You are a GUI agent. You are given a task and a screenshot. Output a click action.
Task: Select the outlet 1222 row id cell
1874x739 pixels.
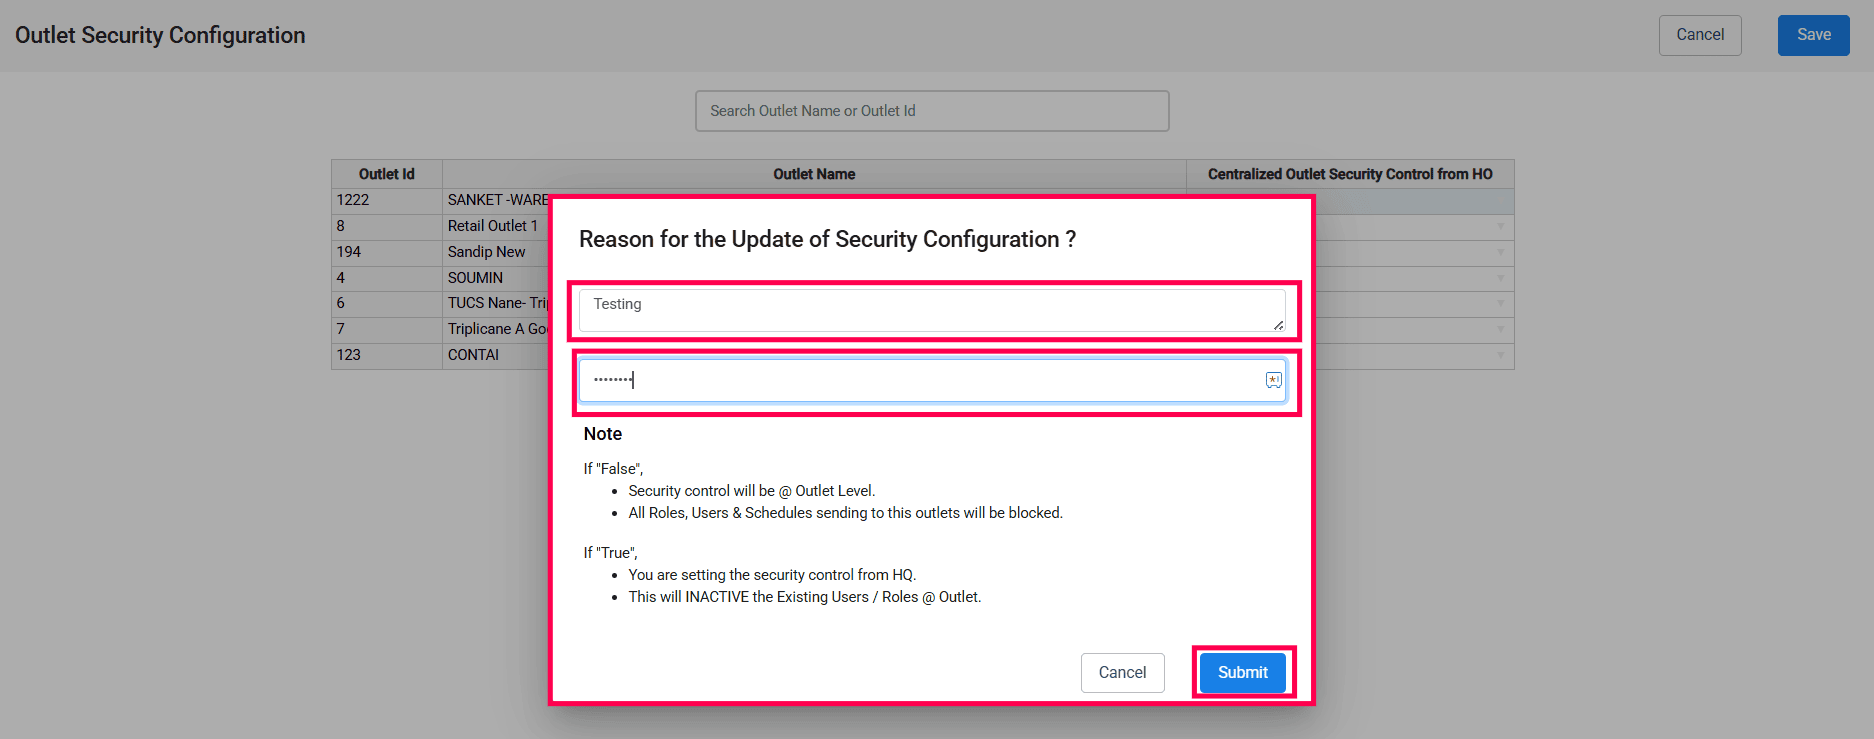pos(386,201)
